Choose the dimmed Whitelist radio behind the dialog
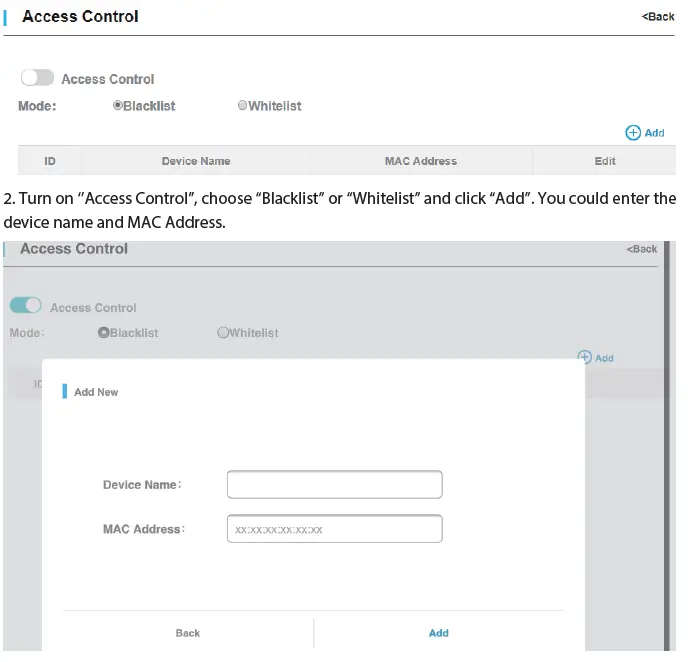696x662 pixels. [x=223, y=333]
